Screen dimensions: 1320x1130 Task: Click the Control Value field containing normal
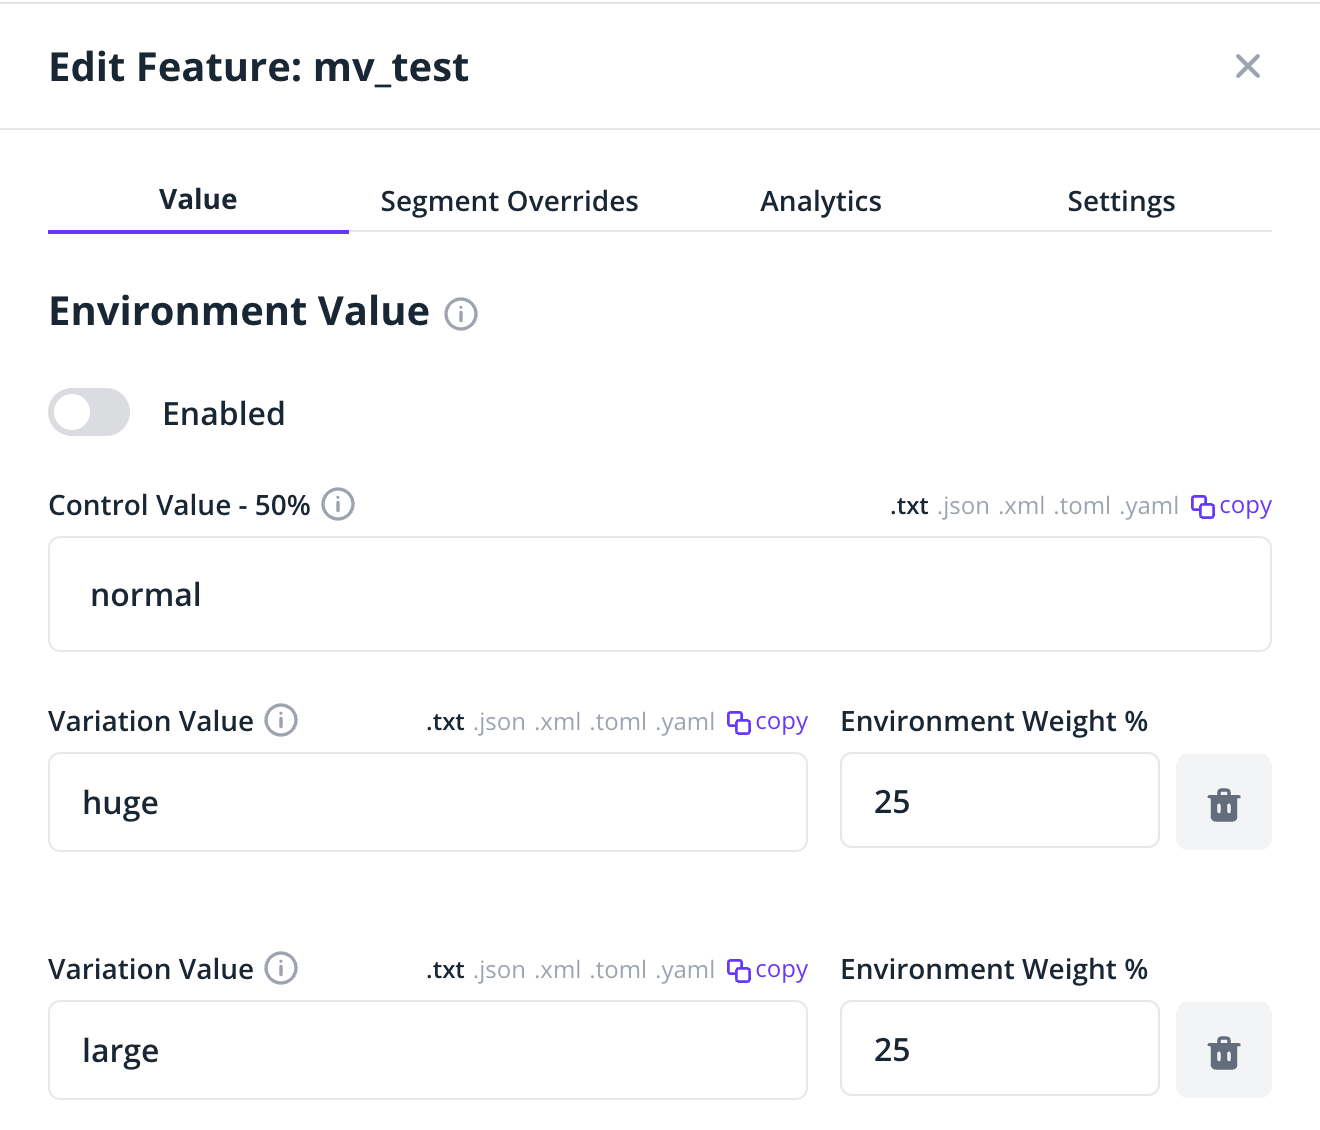[x=659, y=595]
